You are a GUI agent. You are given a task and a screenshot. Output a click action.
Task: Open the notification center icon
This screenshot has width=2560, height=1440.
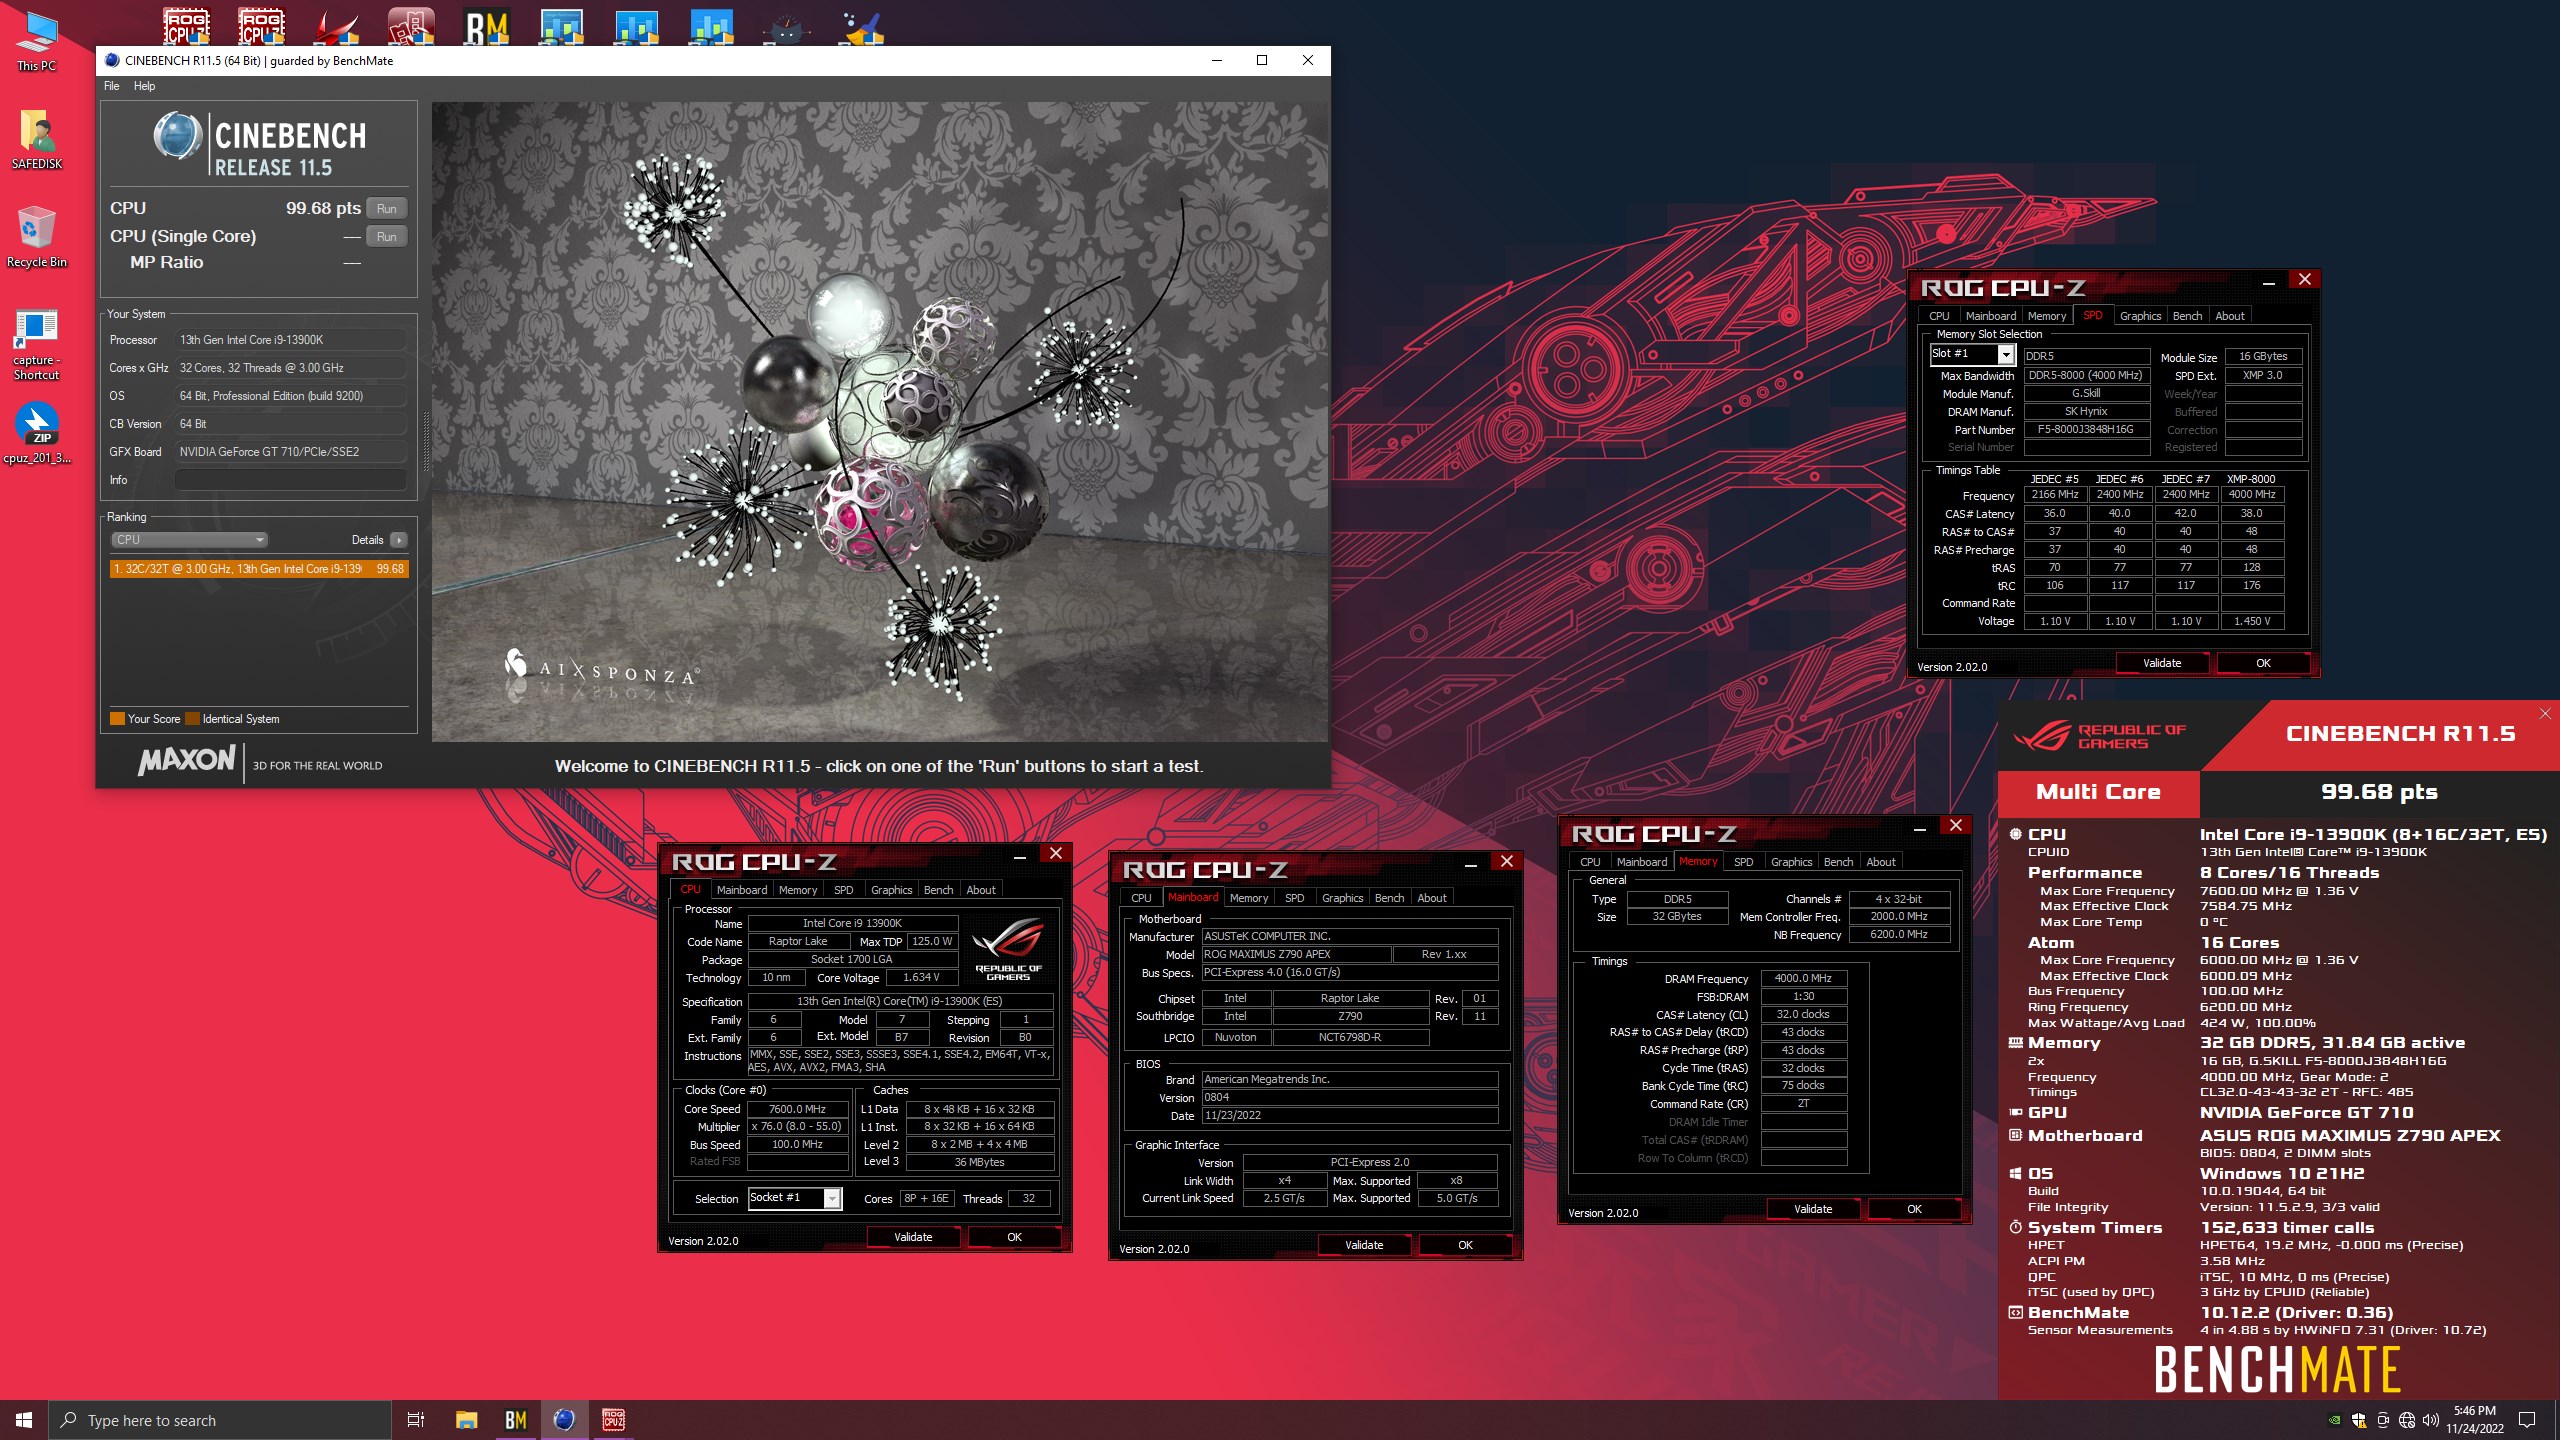tap(2527, 1420)
